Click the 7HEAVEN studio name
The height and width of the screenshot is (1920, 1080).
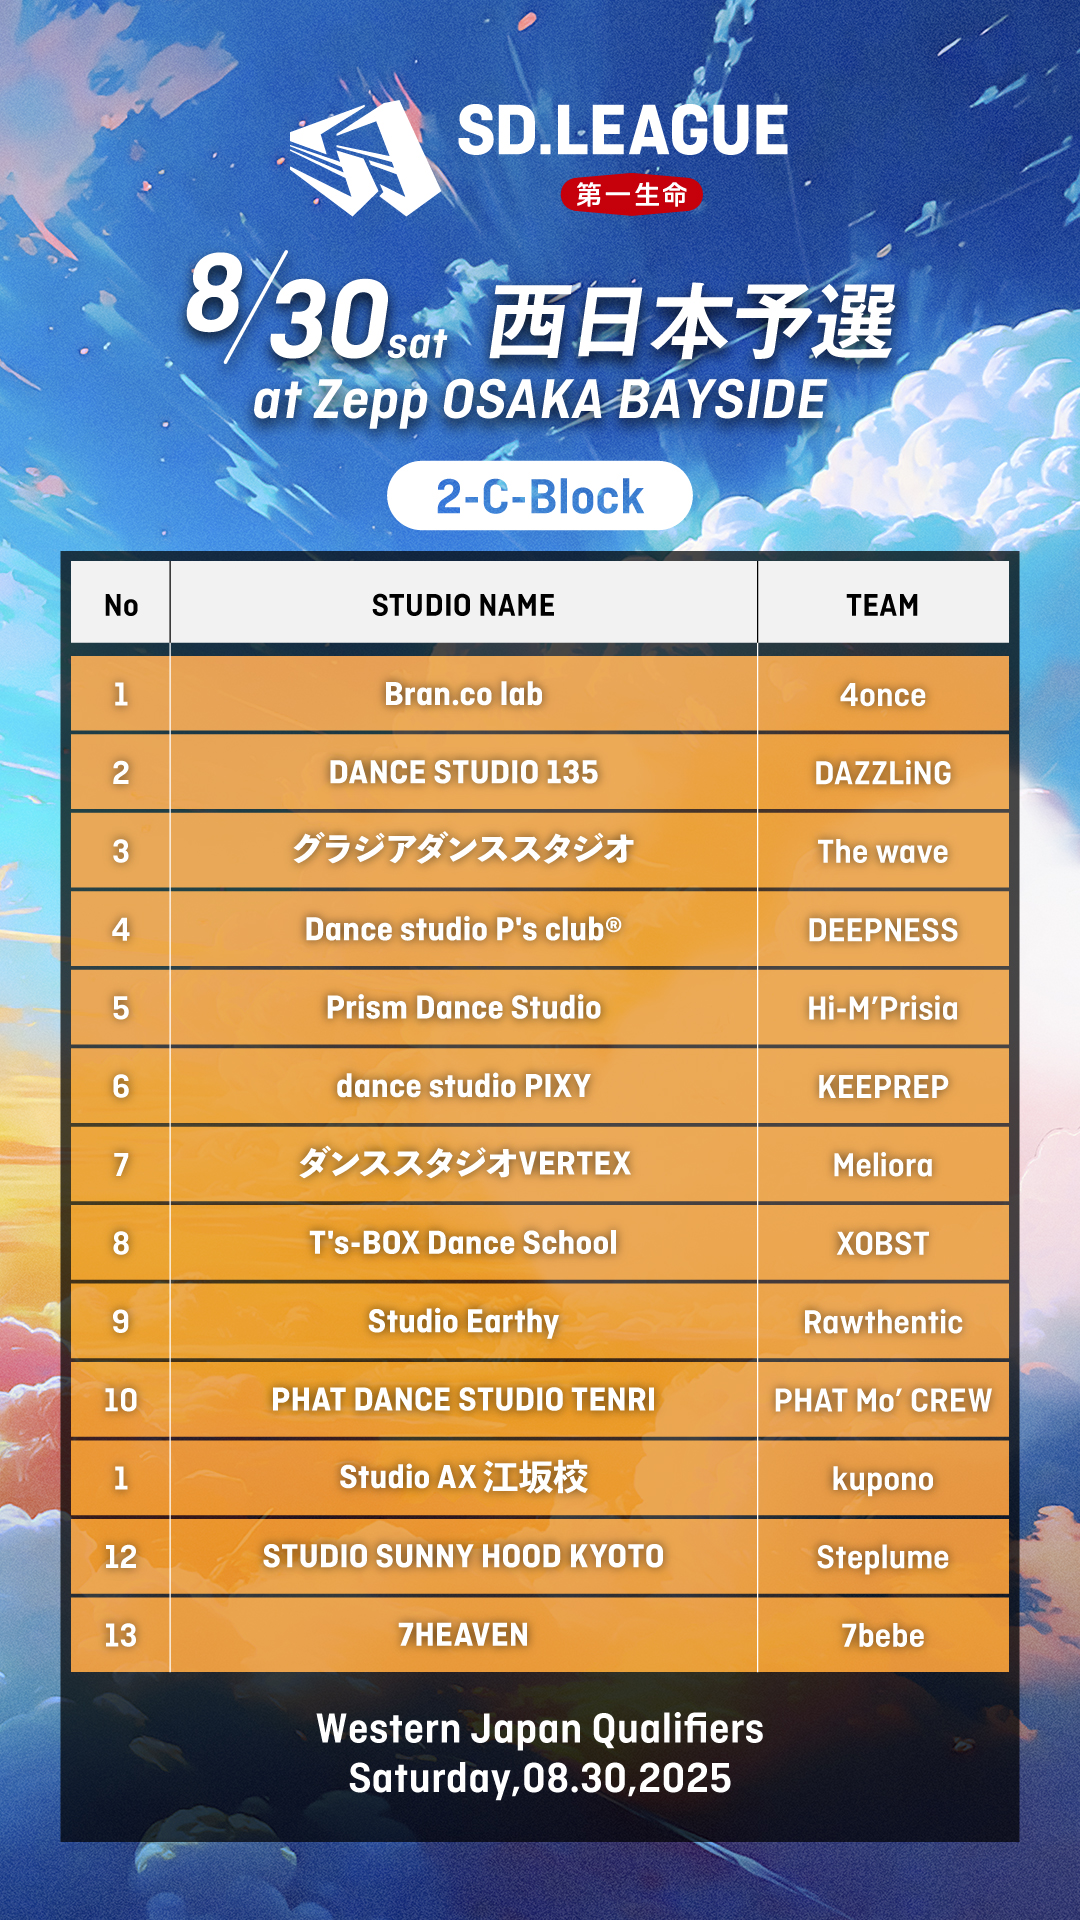(x=463, y=1635)
